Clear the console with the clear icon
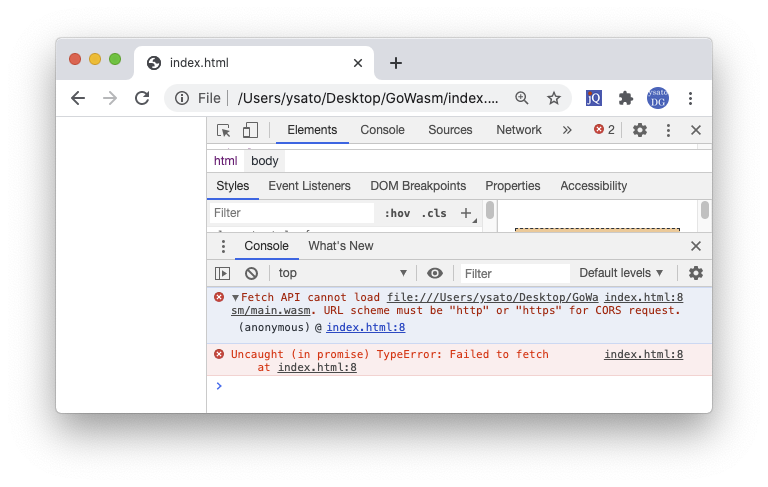The image size is (768, 487). pos(252,273)
